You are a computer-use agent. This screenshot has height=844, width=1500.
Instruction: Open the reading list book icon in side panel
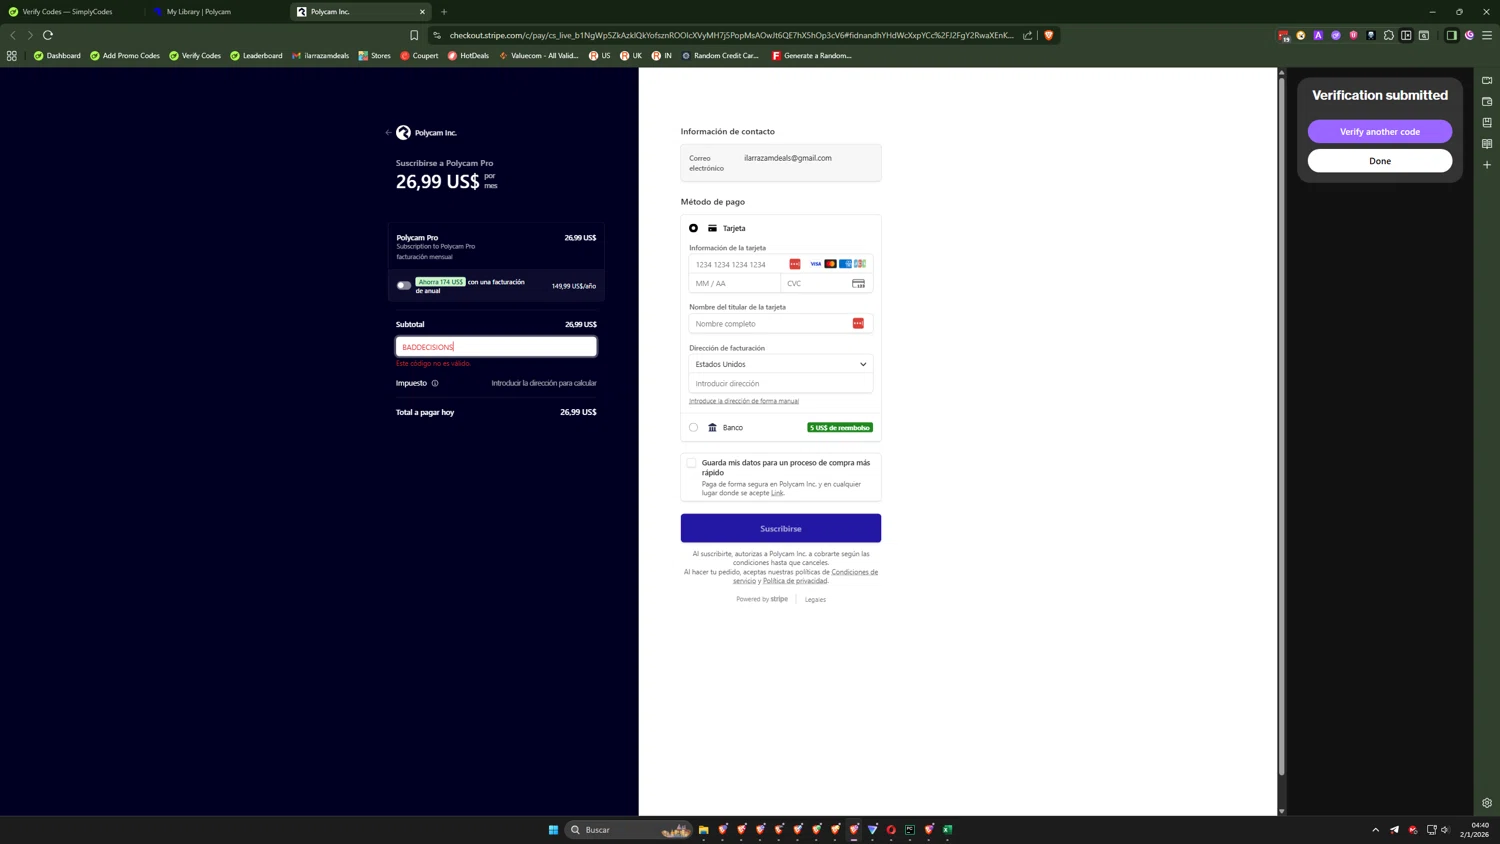(1487, 143)
